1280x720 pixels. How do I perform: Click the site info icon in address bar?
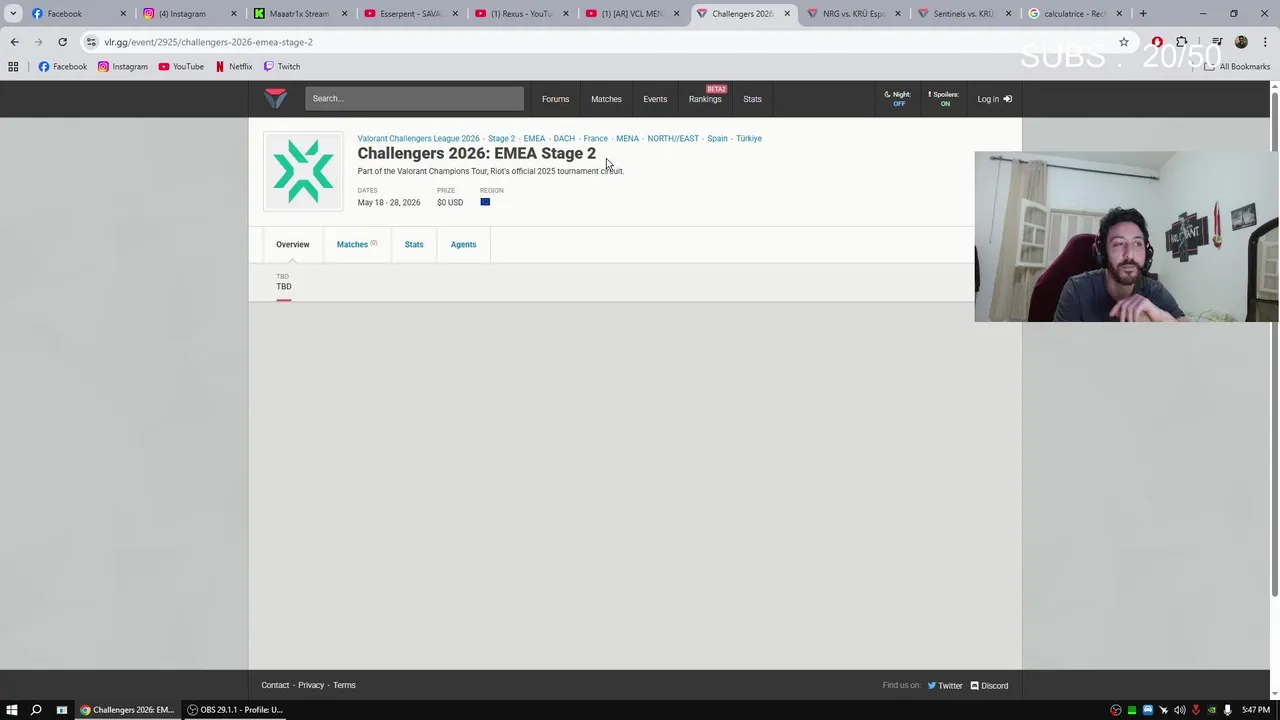coord(91,42)
